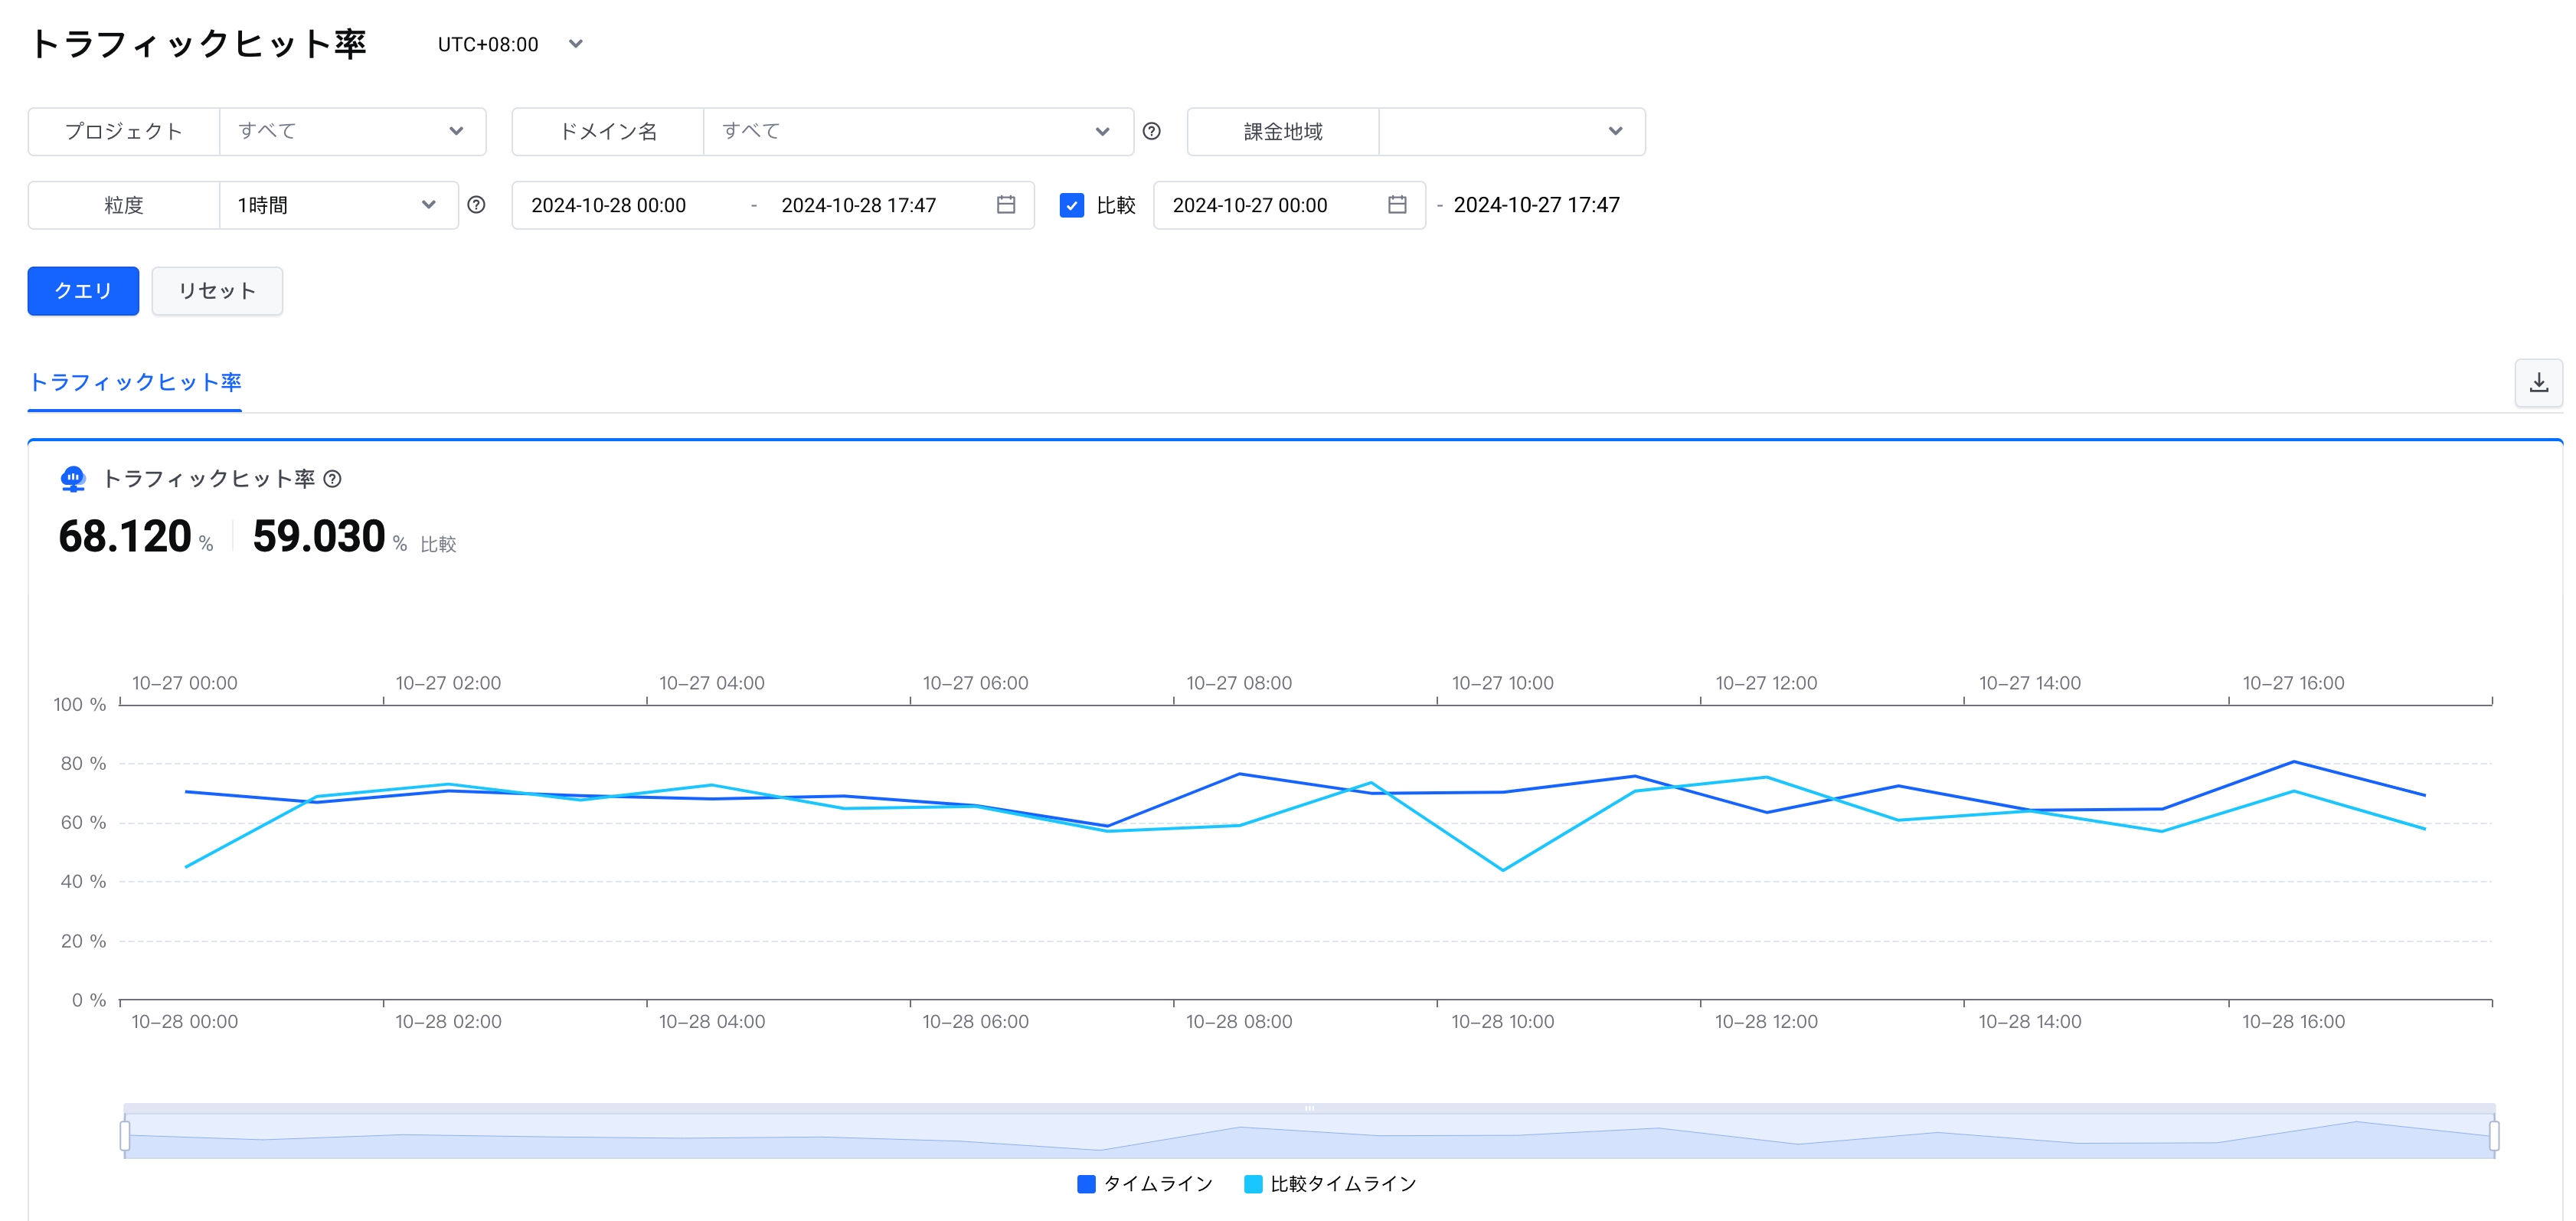This screenshot has height=1221, width=2576.
Task: Click the 10-28 08:00 axis label
Action: (x=1239, y=1022)
